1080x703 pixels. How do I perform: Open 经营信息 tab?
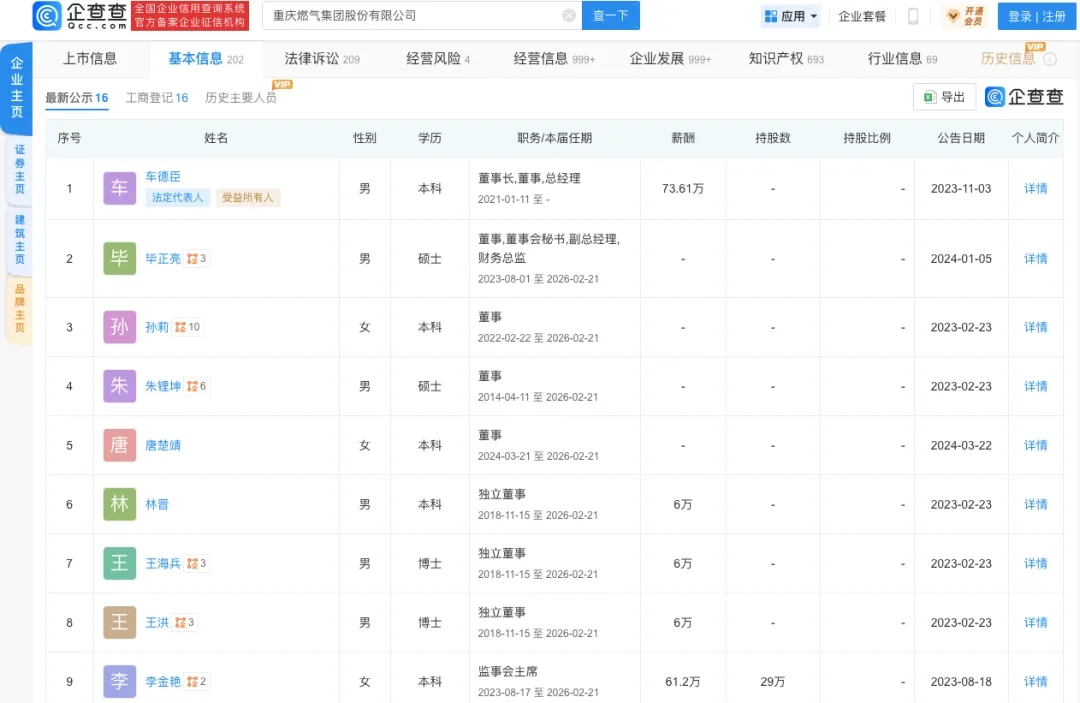(554, 59)
